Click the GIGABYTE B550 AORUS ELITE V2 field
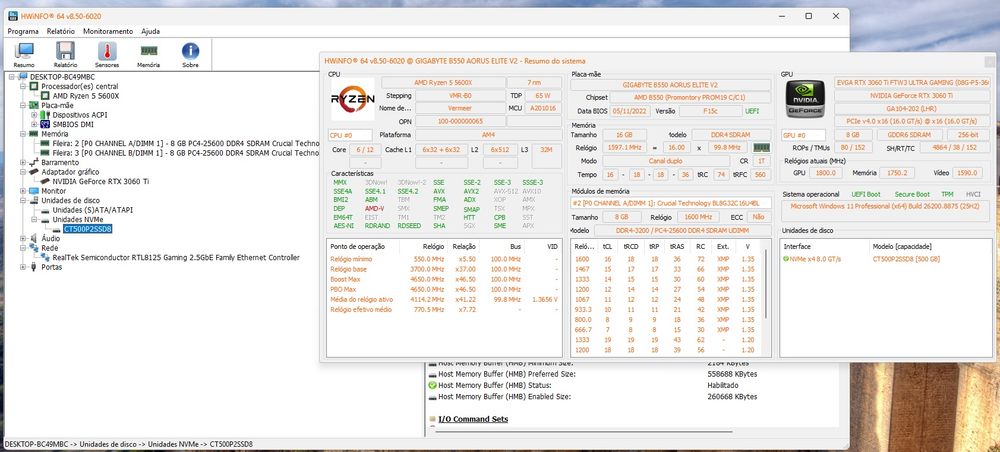This screenshot has width=1000, height=452. pos(670,85)
